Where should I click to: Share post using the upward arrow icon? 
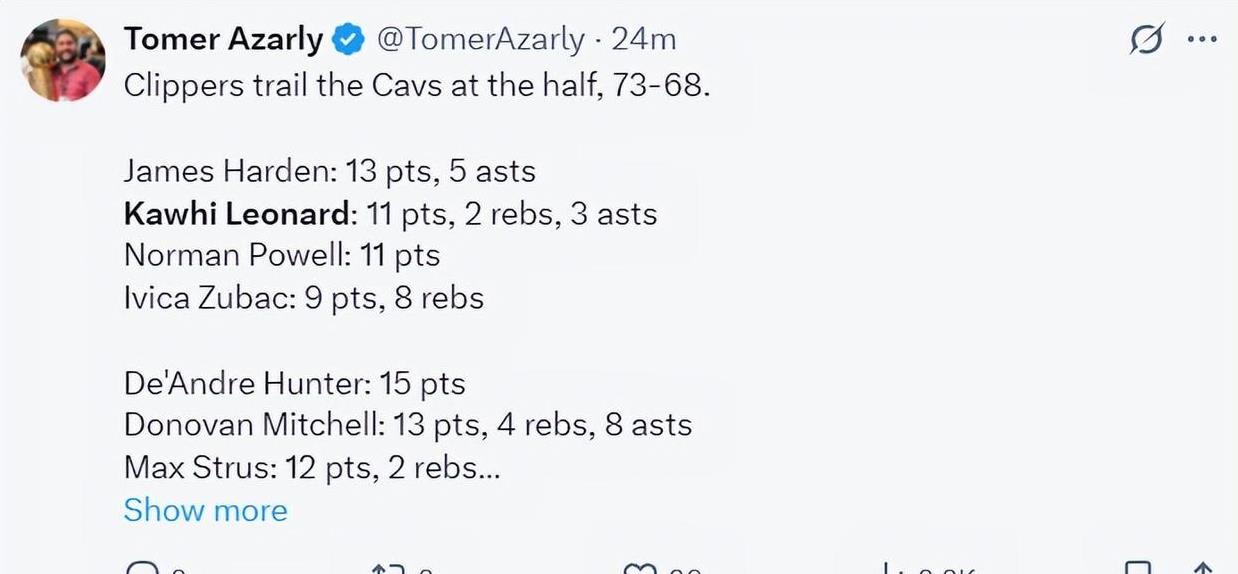[x=1205, y=567]
